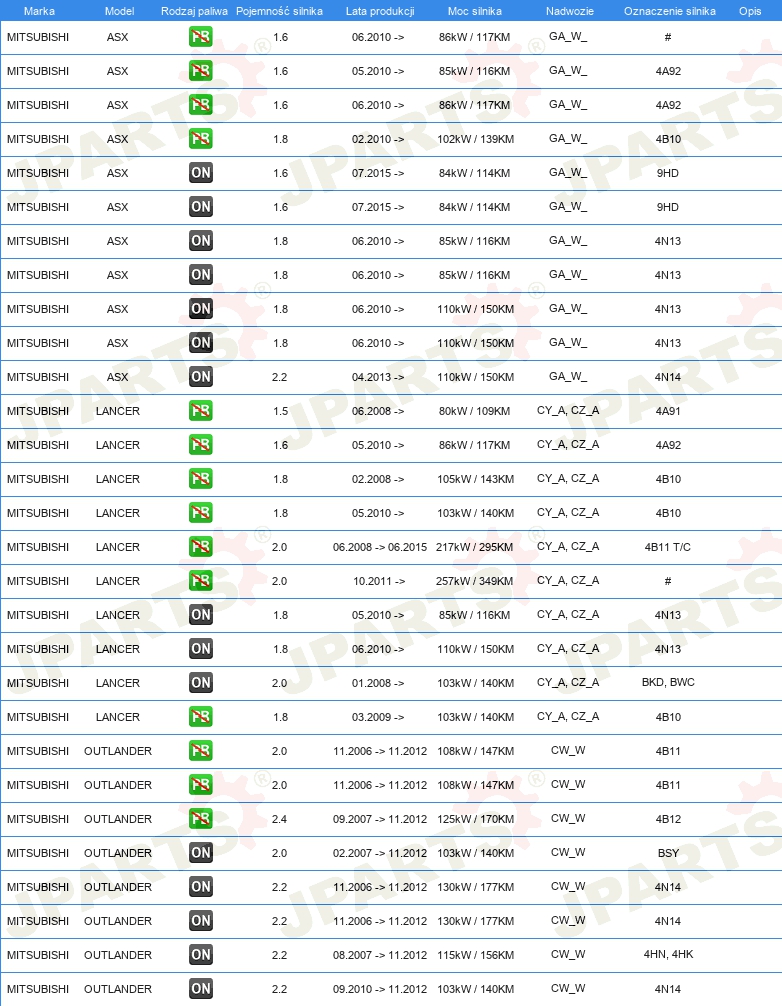782x1006 pixels.
Task: Click the Marka column header
Action: (39, 11)
